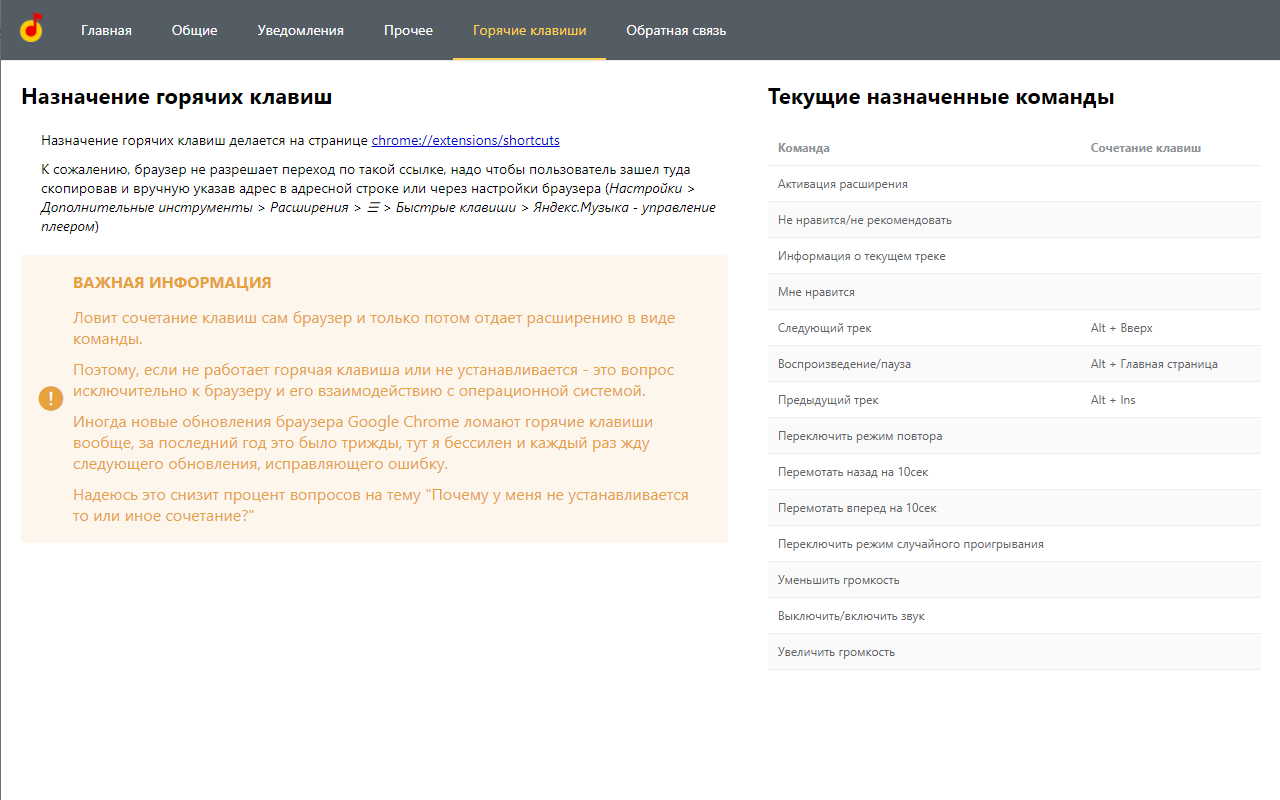The image size is (1280, 800).
Task: Go to the Уведомления tab
Action: click(x=300, y=30)
